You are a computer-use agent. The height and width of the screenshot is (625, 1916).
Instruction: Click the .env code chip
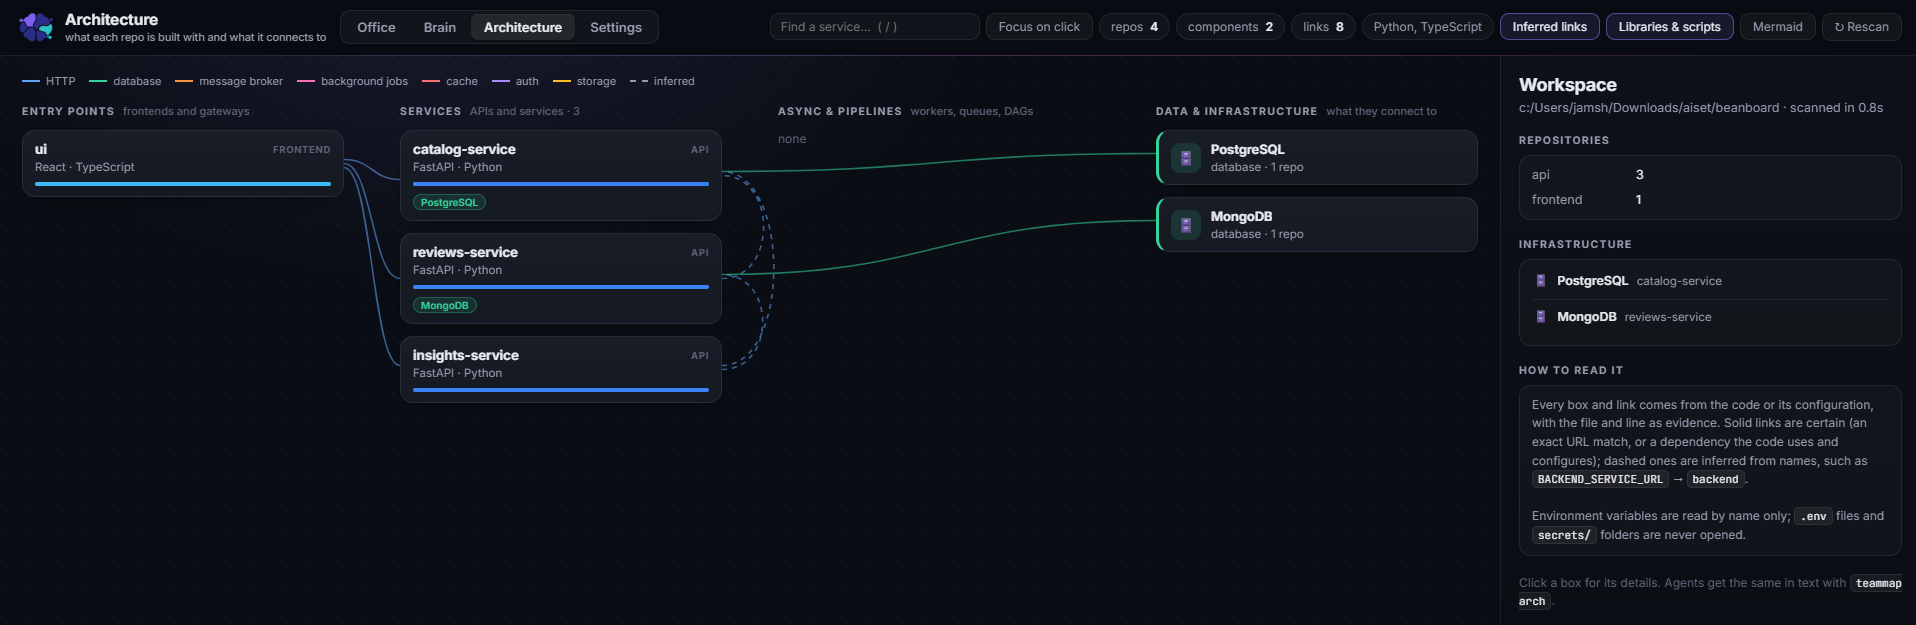[x=1814, y=516]
